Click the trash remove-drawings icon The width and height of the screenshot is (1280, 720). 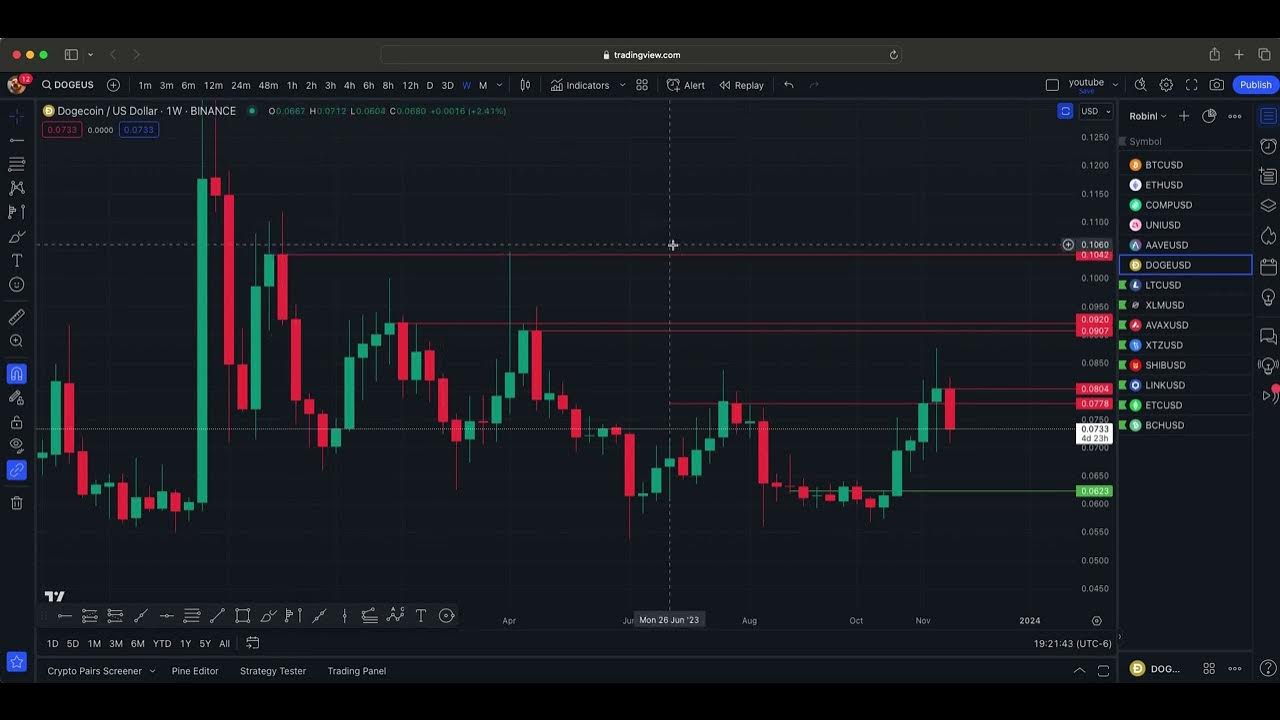pos(16,503)
